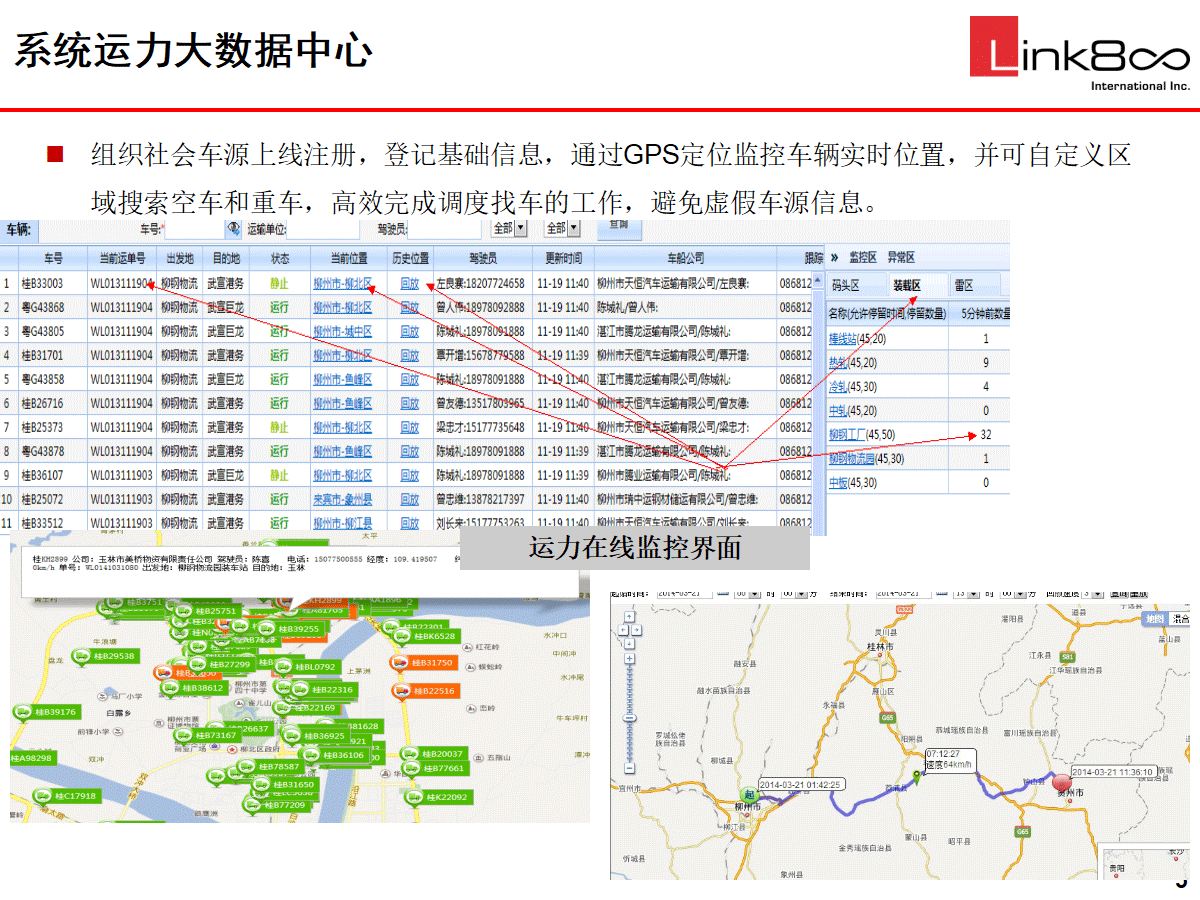Click the orange truck marker 桂B31750
The height and width of the screenshot is (900, 1200).
(424, 663)
